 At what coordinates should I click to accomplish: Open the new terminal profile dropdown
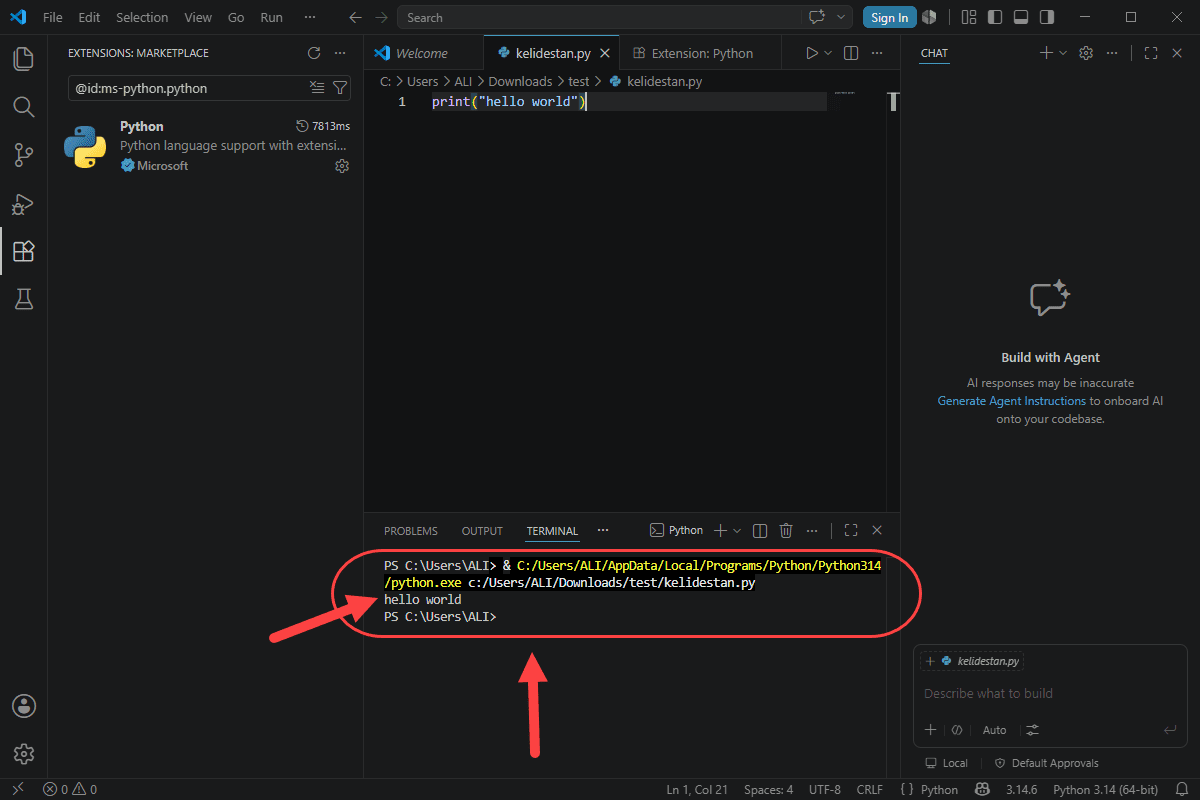(x=737, y=530)
